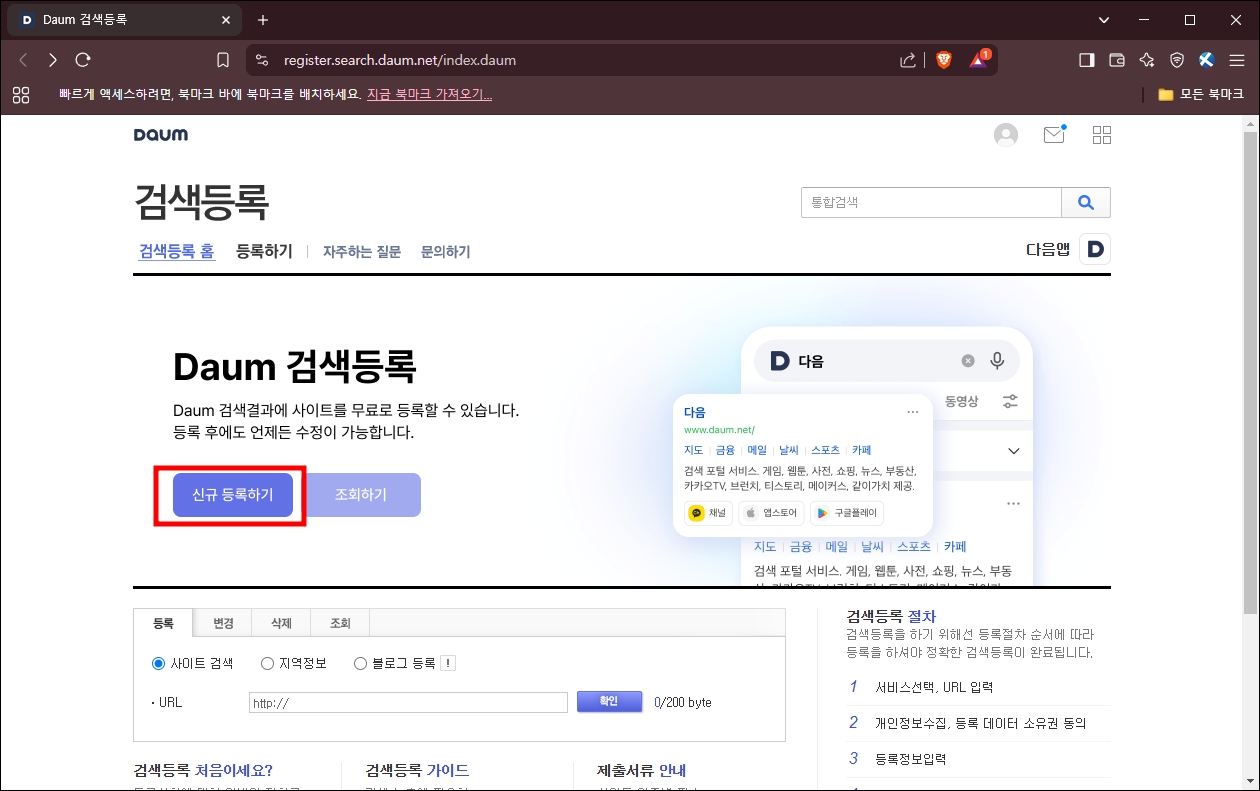Open Leo AI sparkle icon
Screen dimensions: 1260x791
[1147, 60]
